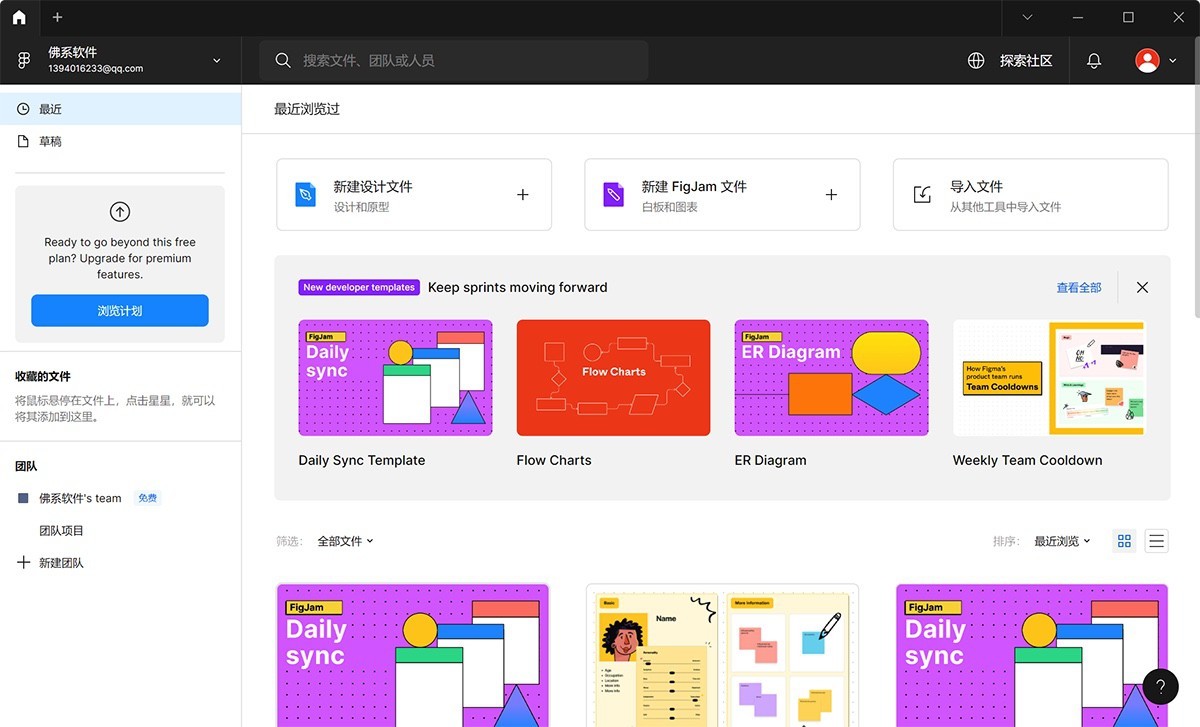Viewport: 1200px width, 727px height.
Task: Open the Explore Community globe icon
Action: click(x=975, y=60)
